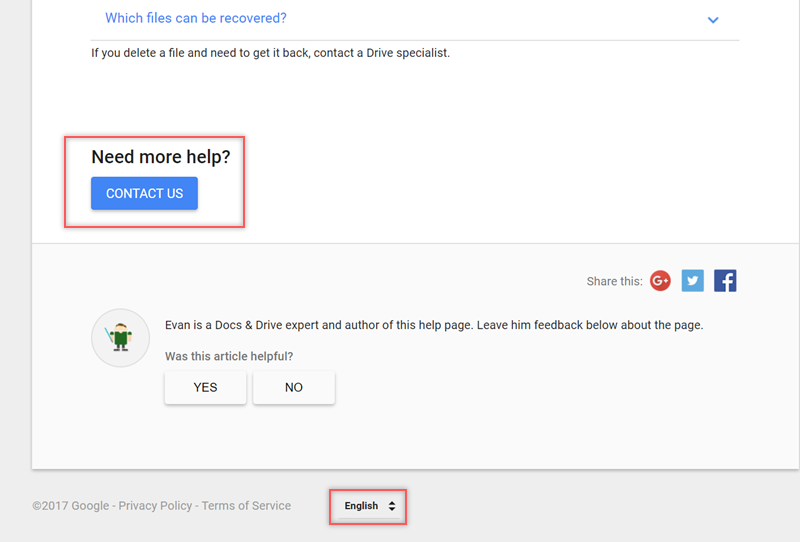Click Evan's avatar picture

pos(120,337)
